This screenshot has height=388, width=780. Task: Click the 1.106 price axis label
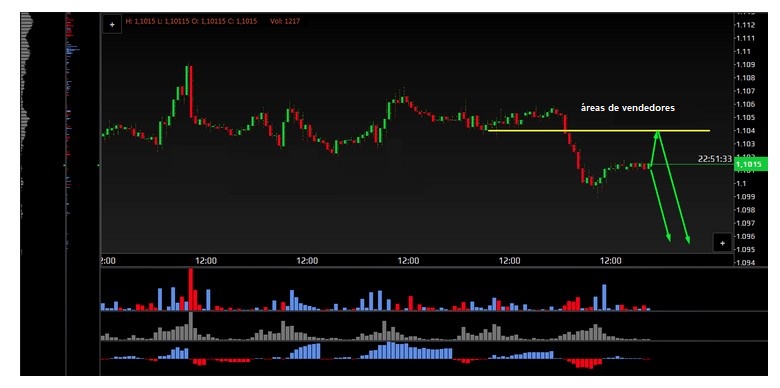(x=746, y=104)
